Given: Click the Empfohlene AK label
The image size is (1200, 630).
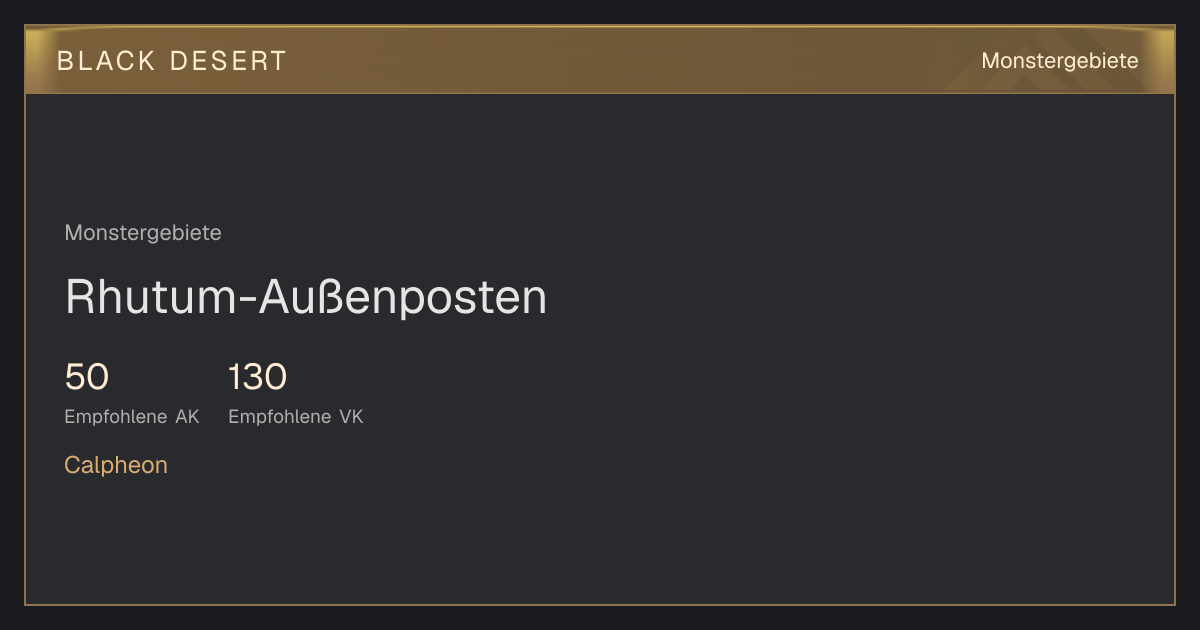Looking at the screenshot, I should click(132, 417).
